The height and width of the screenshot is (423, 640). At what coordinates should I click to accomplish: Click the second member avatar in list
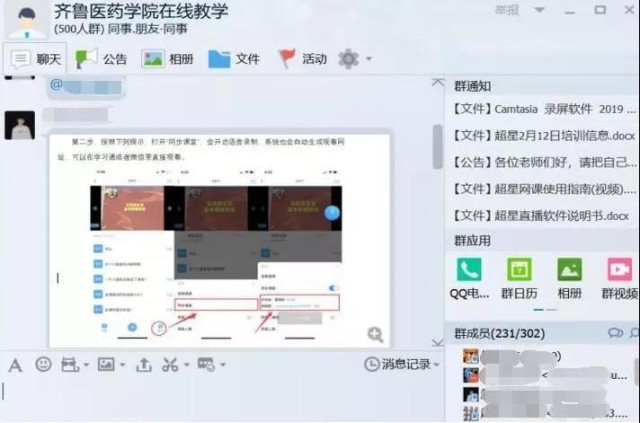[x=471, y=375]
